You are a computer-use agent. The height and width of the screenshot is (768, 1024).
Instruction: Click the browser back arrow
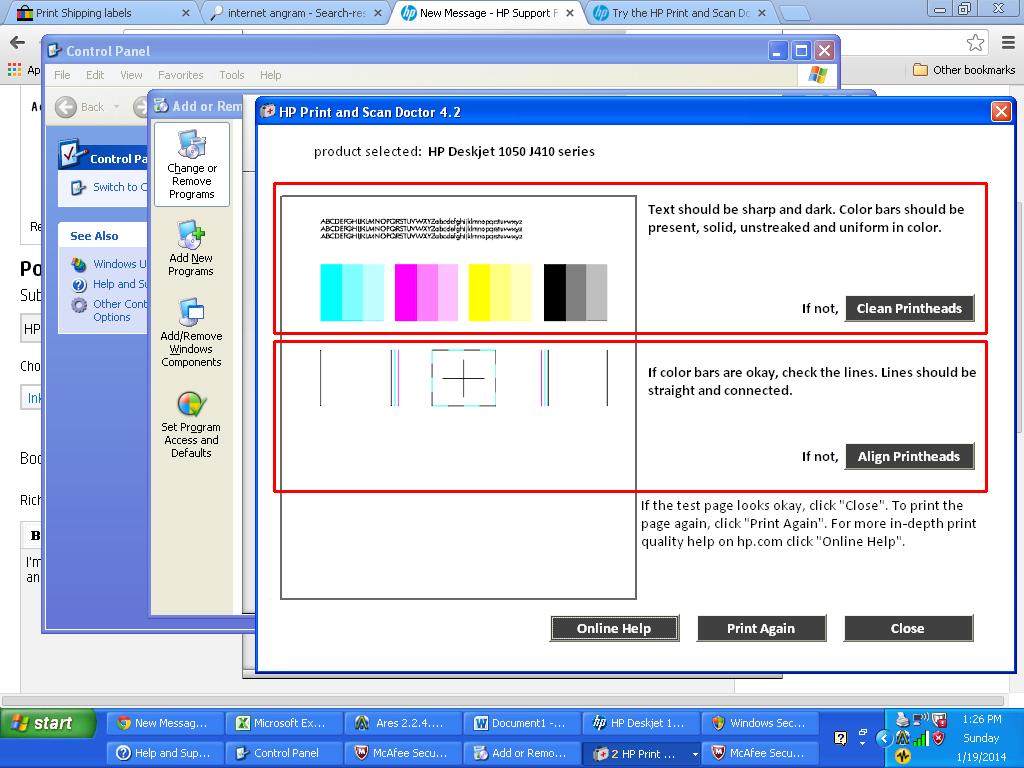point(18,43)
